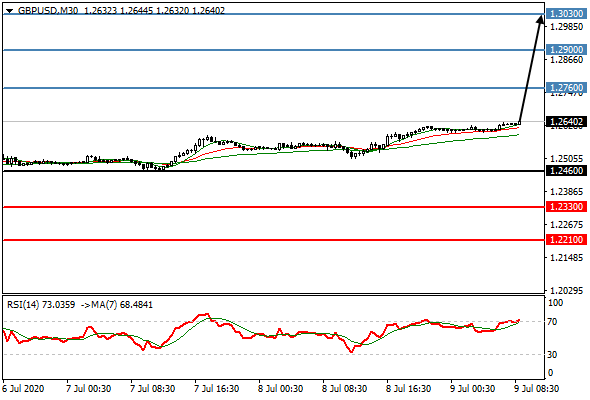Click the RSI scale value 100
590x400 pixels.
click(x=556, y=303)
